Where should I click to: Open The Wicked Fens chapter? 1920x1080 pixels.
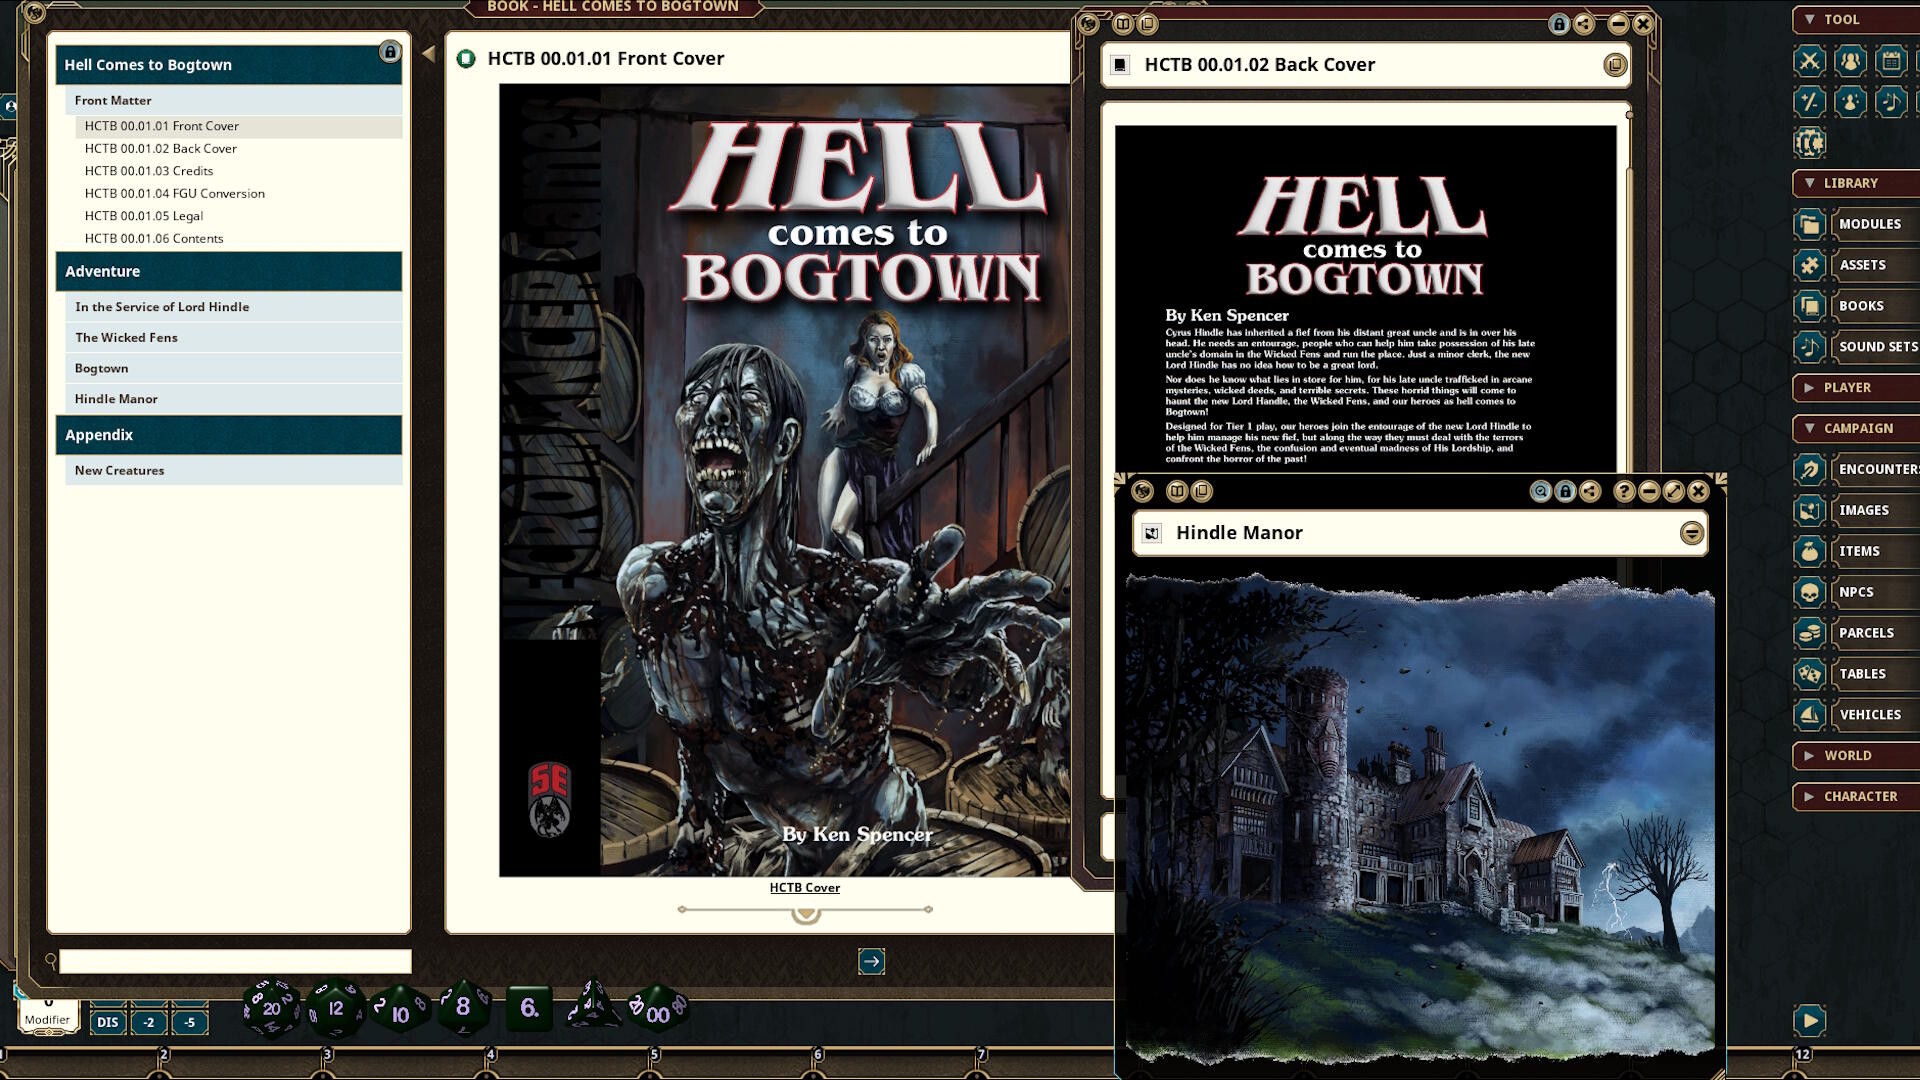234,338
